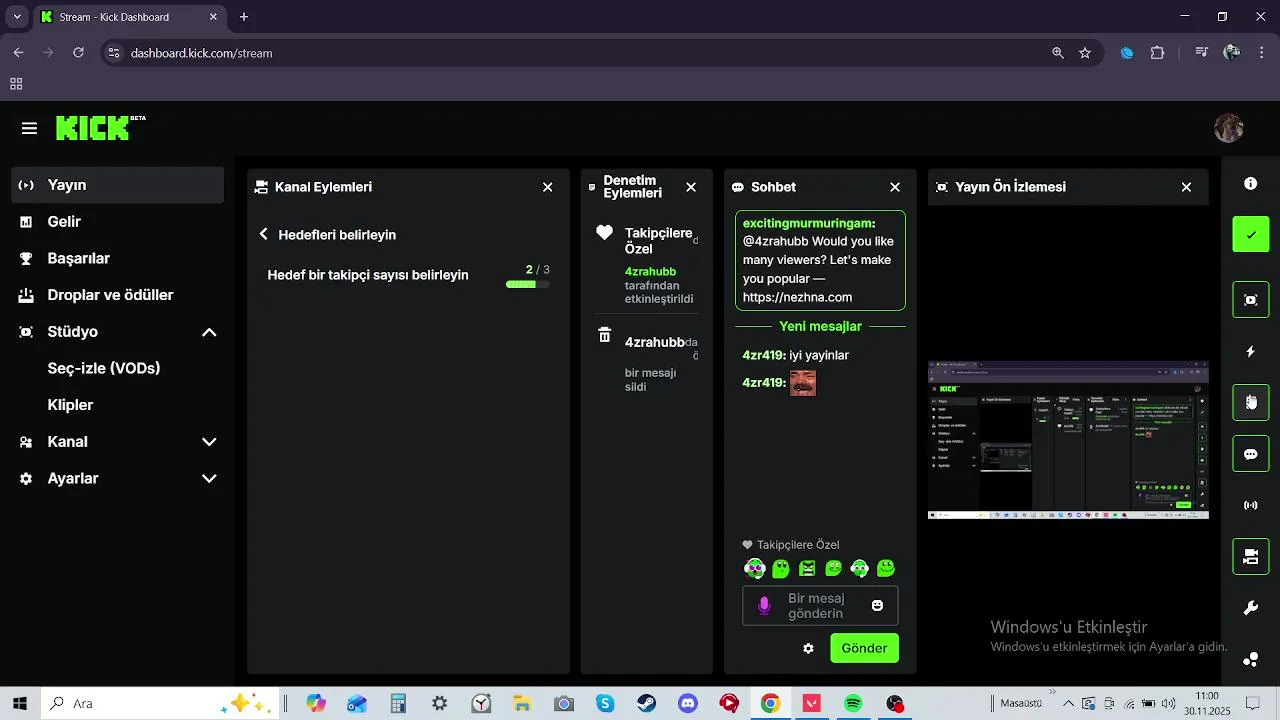Toggle the stream preview panel sidebar icon
The width and height of the screenshot is (1280, 720).
pos(1250,300)
